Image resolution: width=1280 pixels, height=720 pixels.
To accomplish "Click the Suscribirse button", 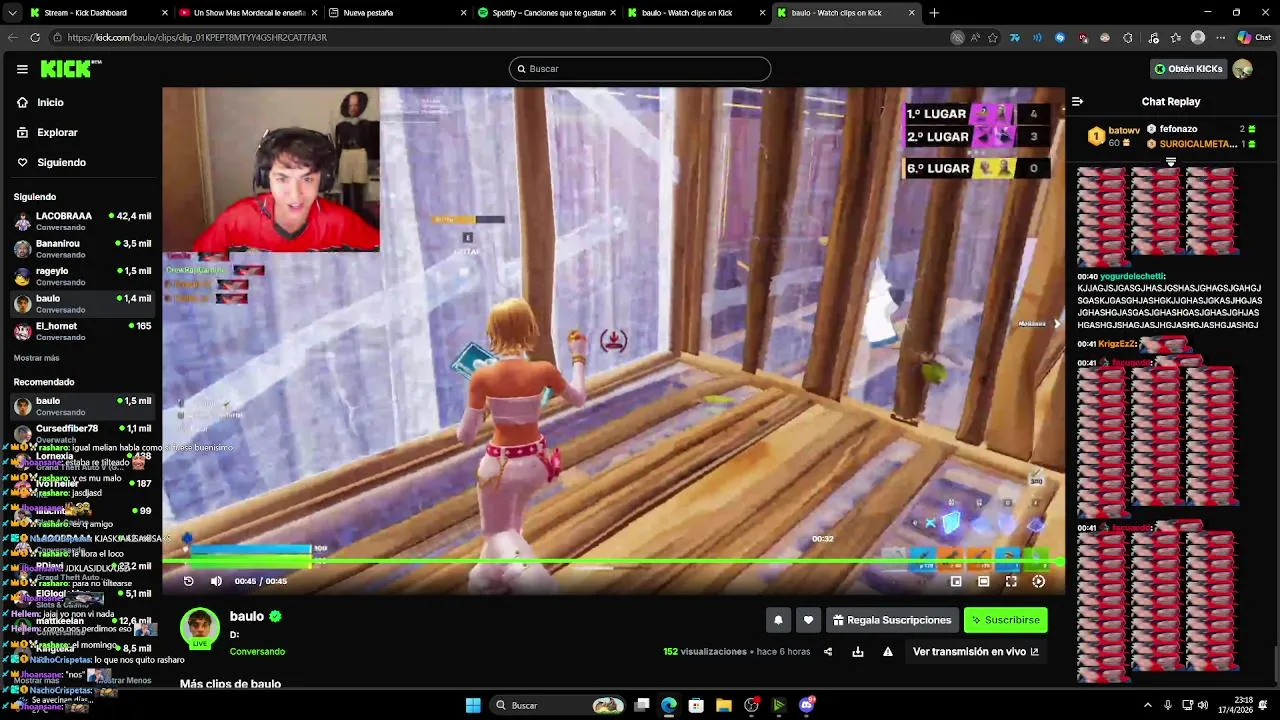I will pyautogui.click(x=1005, y=620).
